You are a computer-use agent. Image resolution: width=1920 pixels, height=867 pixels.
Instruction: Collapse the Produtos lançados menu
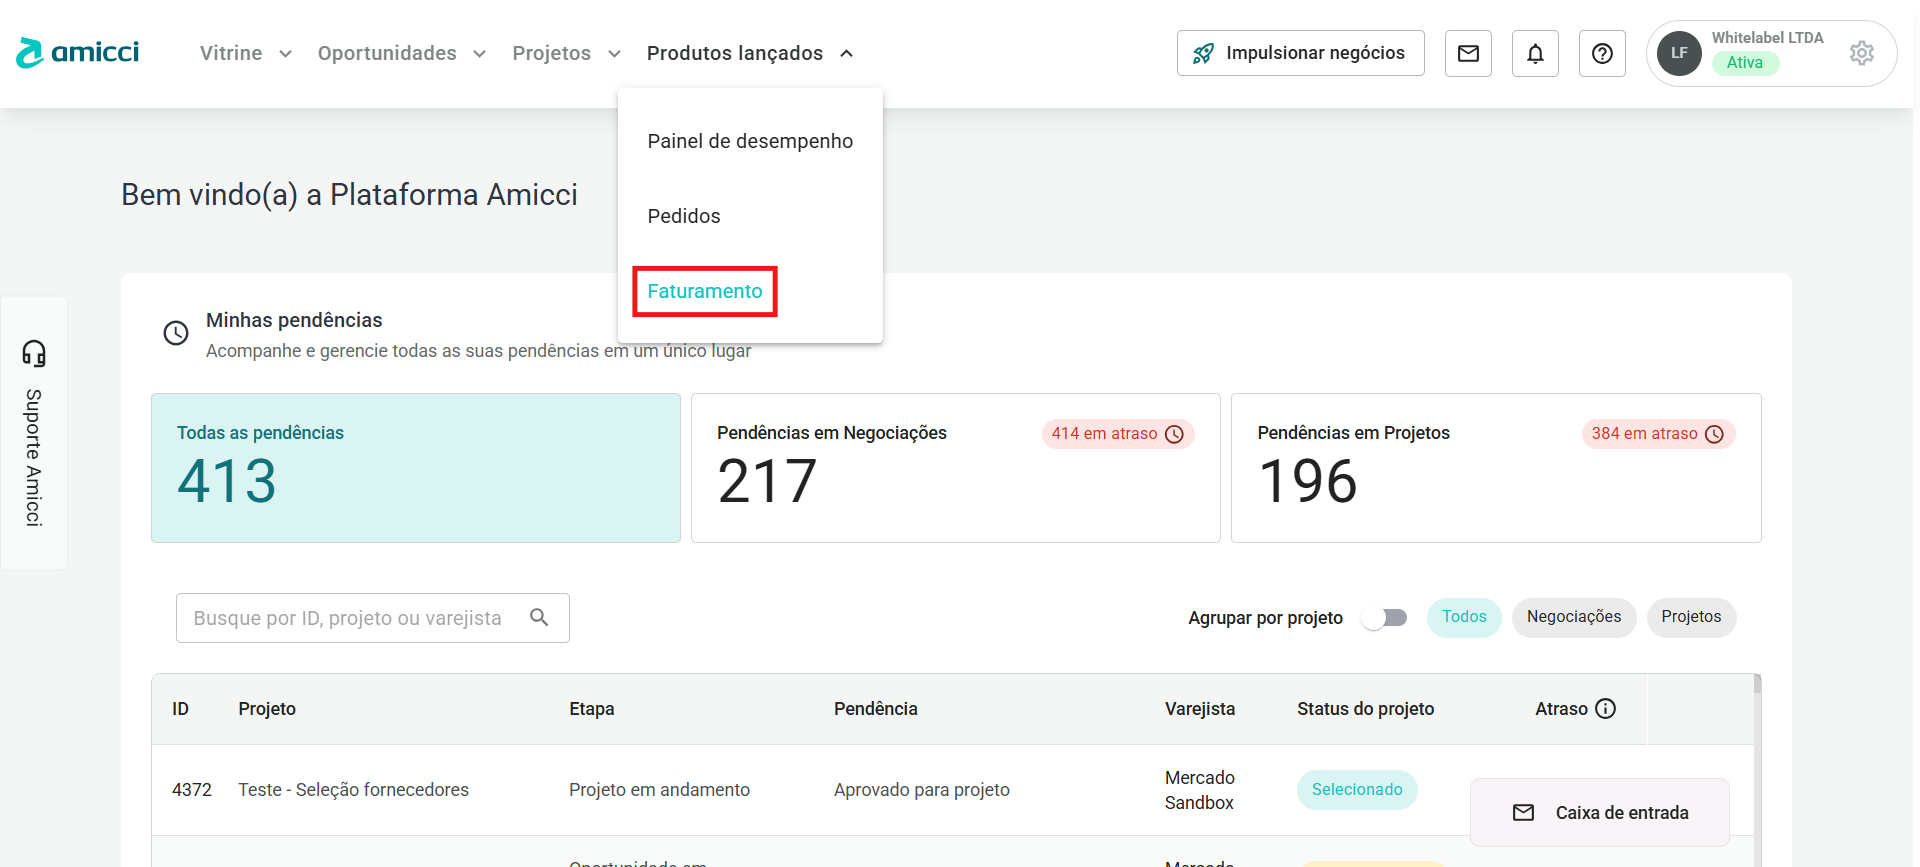click(749, 53)
